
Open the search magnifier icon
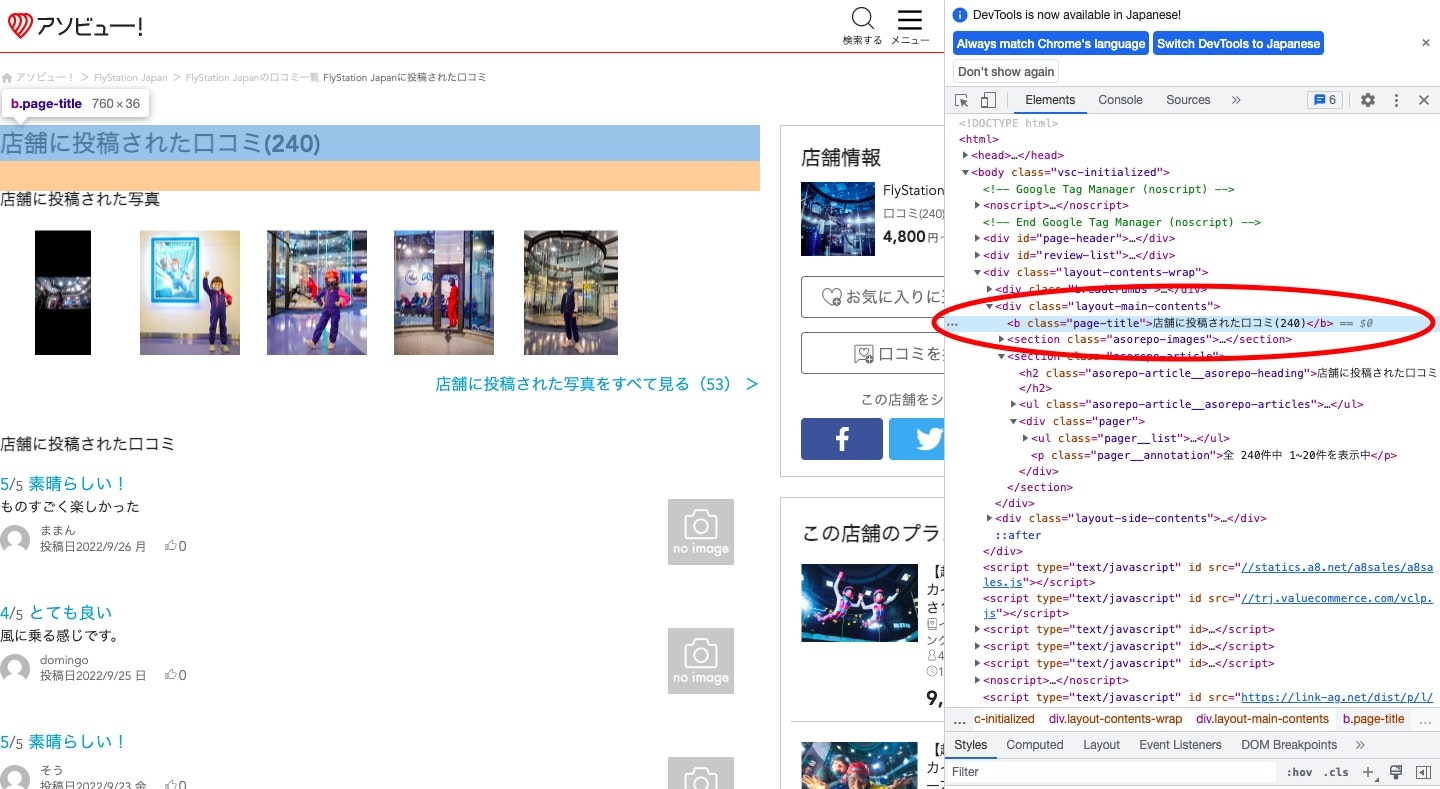[862, 19]
